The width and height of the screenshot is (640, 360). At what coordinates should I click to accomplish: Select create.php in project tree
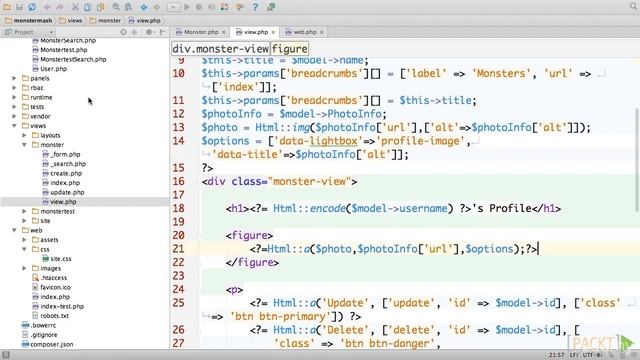[x=62, y=173]
